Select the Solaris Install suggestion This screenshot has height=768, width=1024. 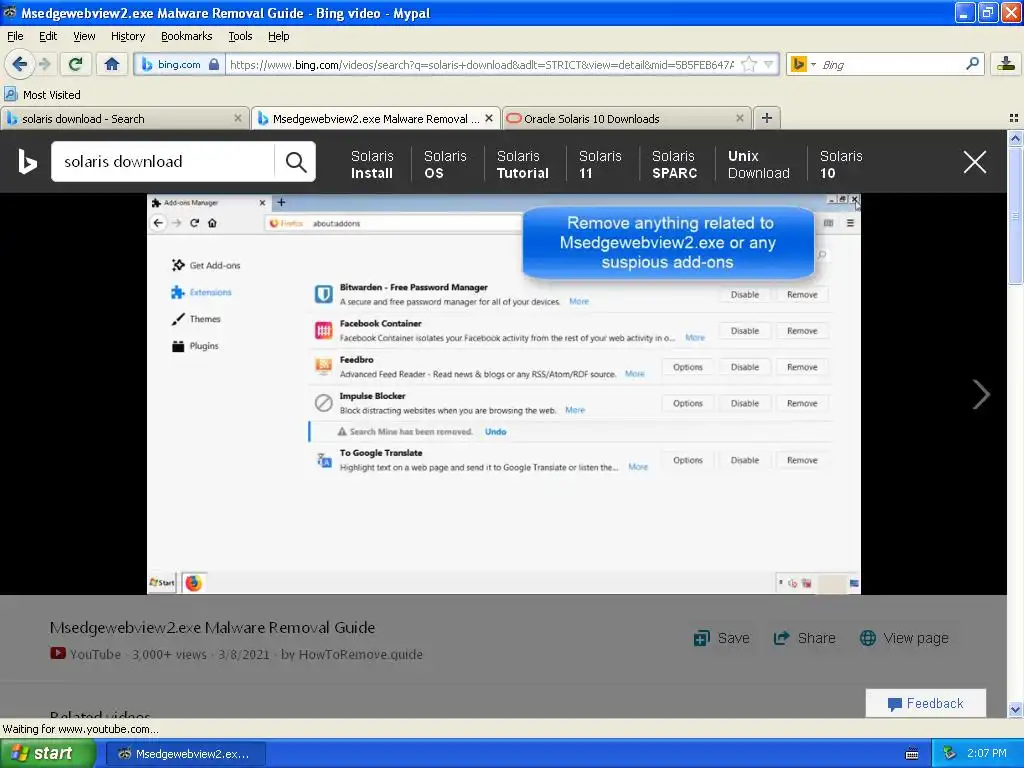[372, 165]
